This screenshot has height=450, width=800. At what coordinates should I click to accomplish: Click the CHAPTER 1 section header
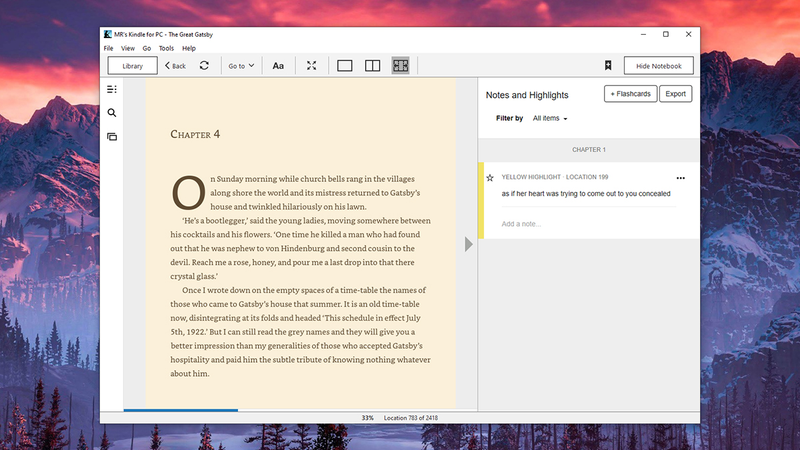pos(589,149)
